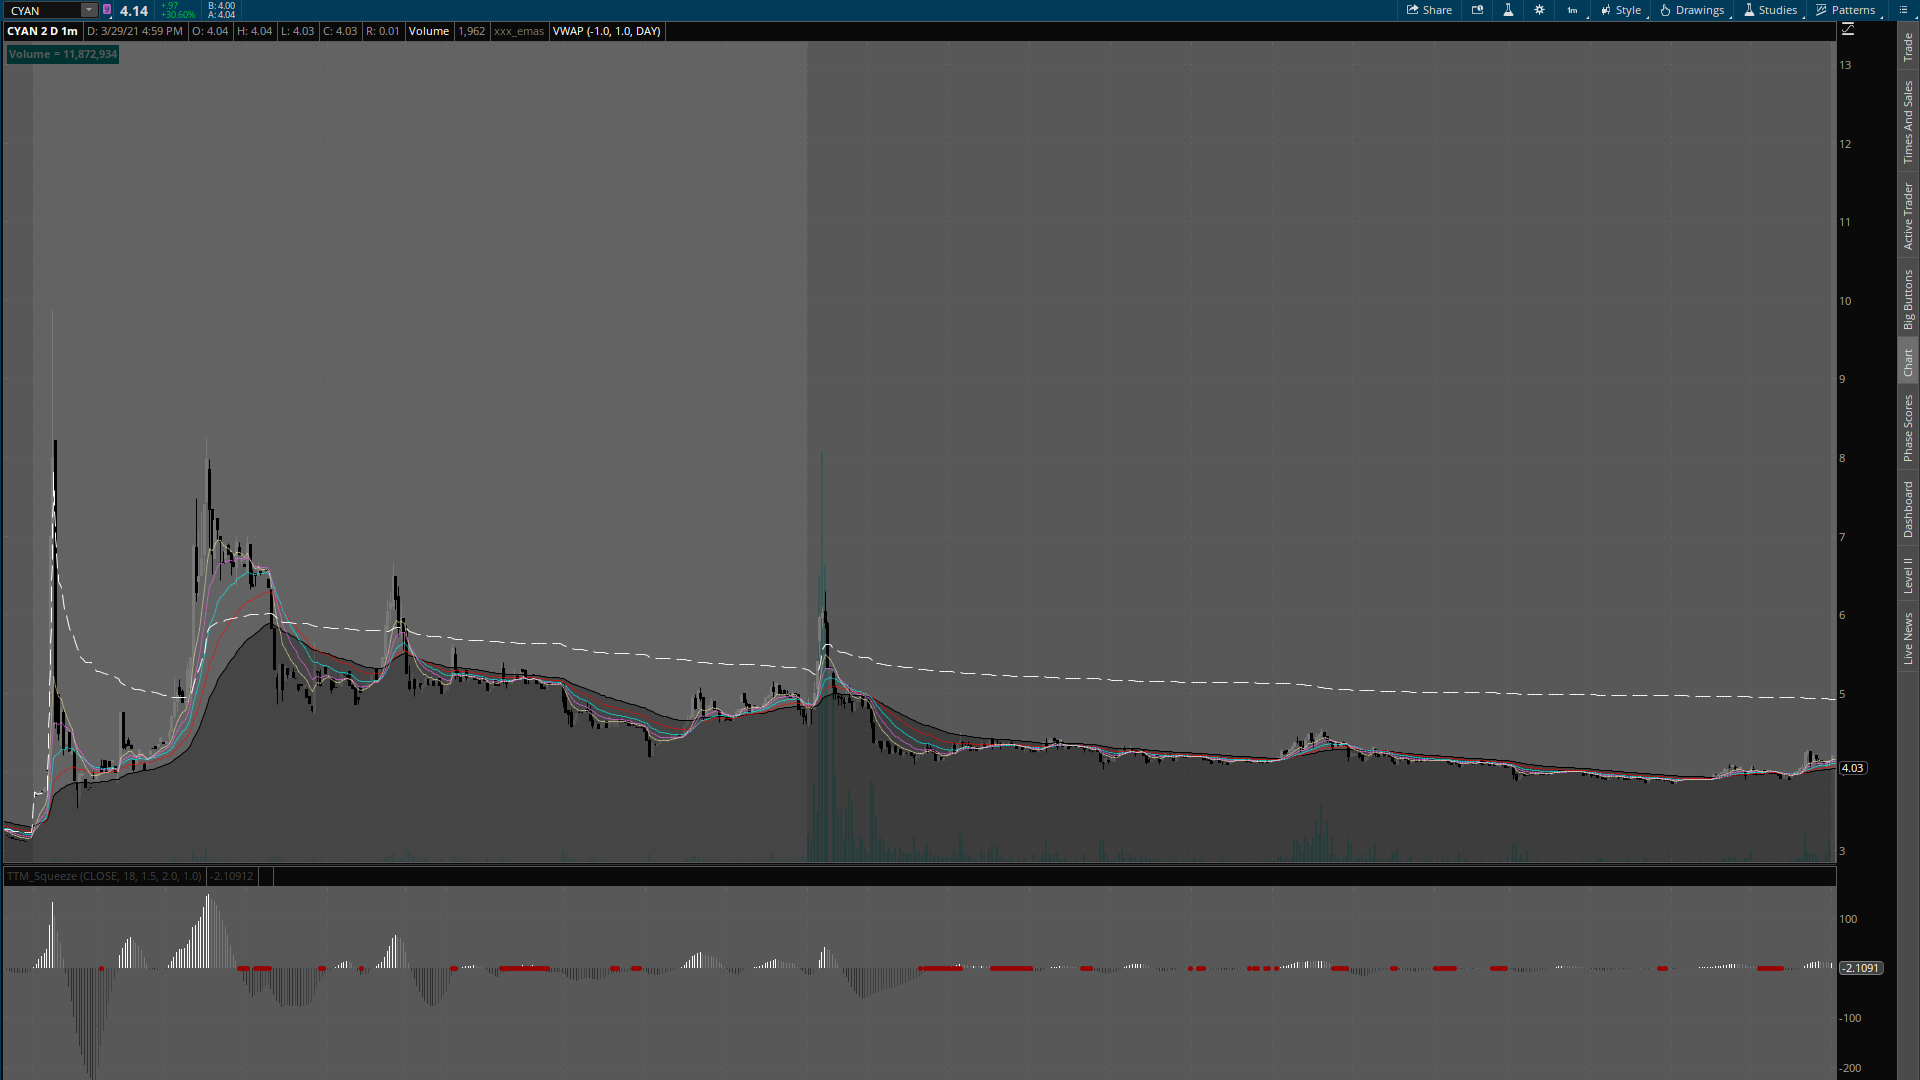The height and width of the screenshot is (1080, 1920).
Task: Switch to the Active Trader side tab
Action: [x=1908, y=216]
